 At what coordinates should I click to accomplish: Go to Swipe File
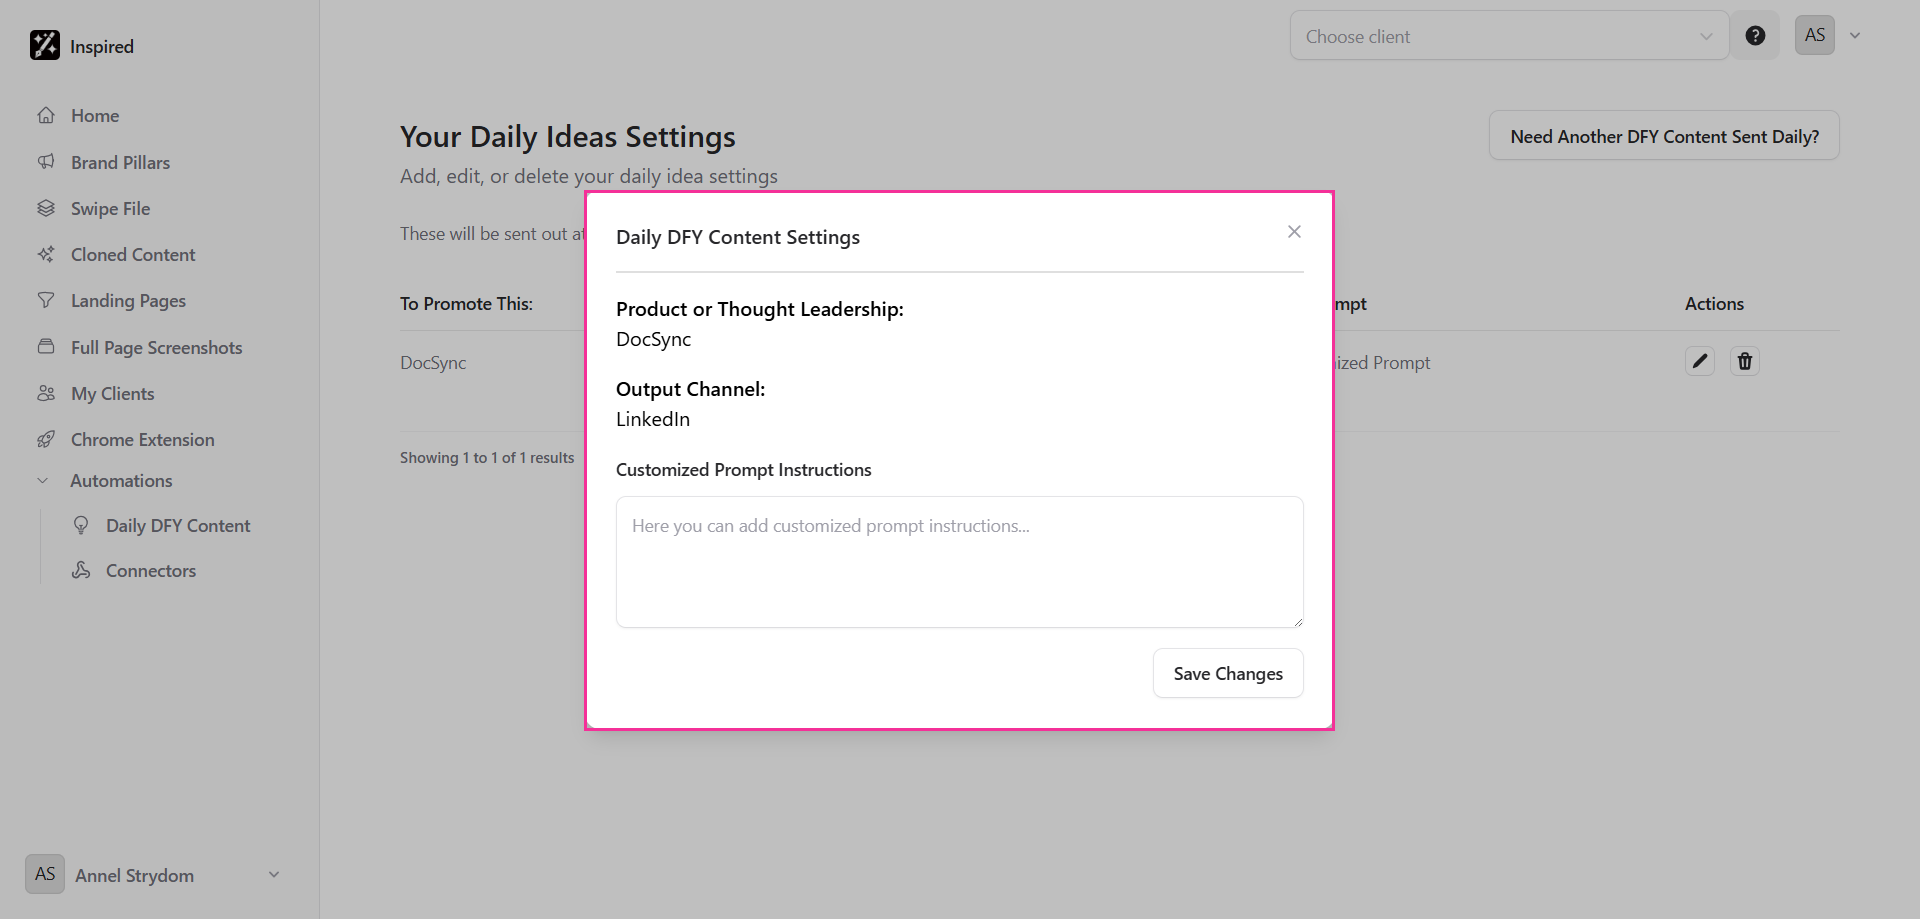(110, 208)
